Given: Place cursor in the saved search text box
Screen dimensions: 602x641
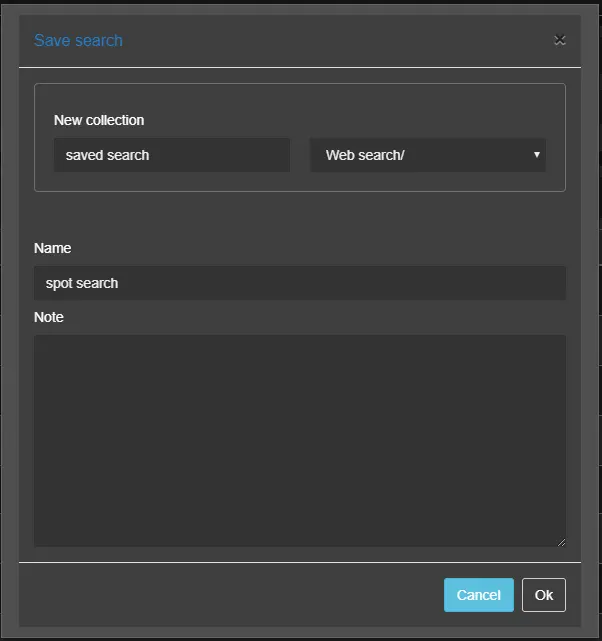Looking at the screenshot, I should click(x=171, y=155).
